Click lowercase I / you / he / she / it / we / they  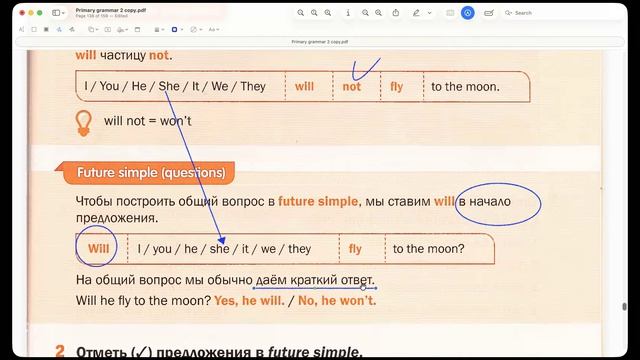[x=224, y=249]
